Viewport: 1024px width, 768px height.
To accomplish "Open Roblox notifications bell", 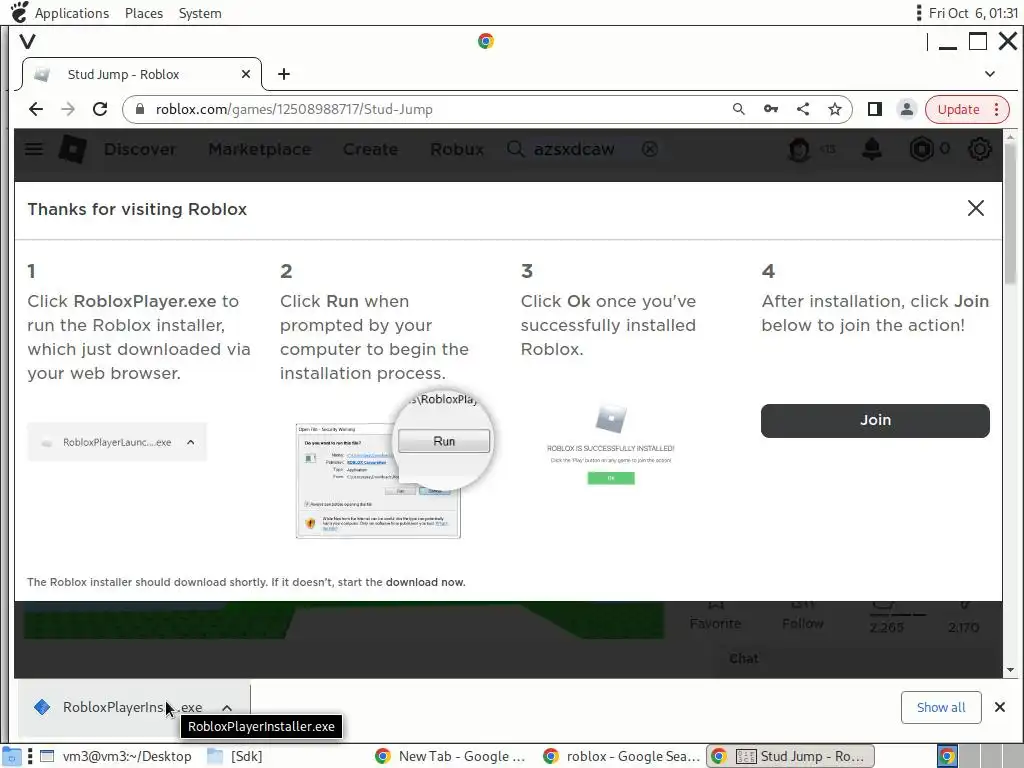I will (872, 149).
